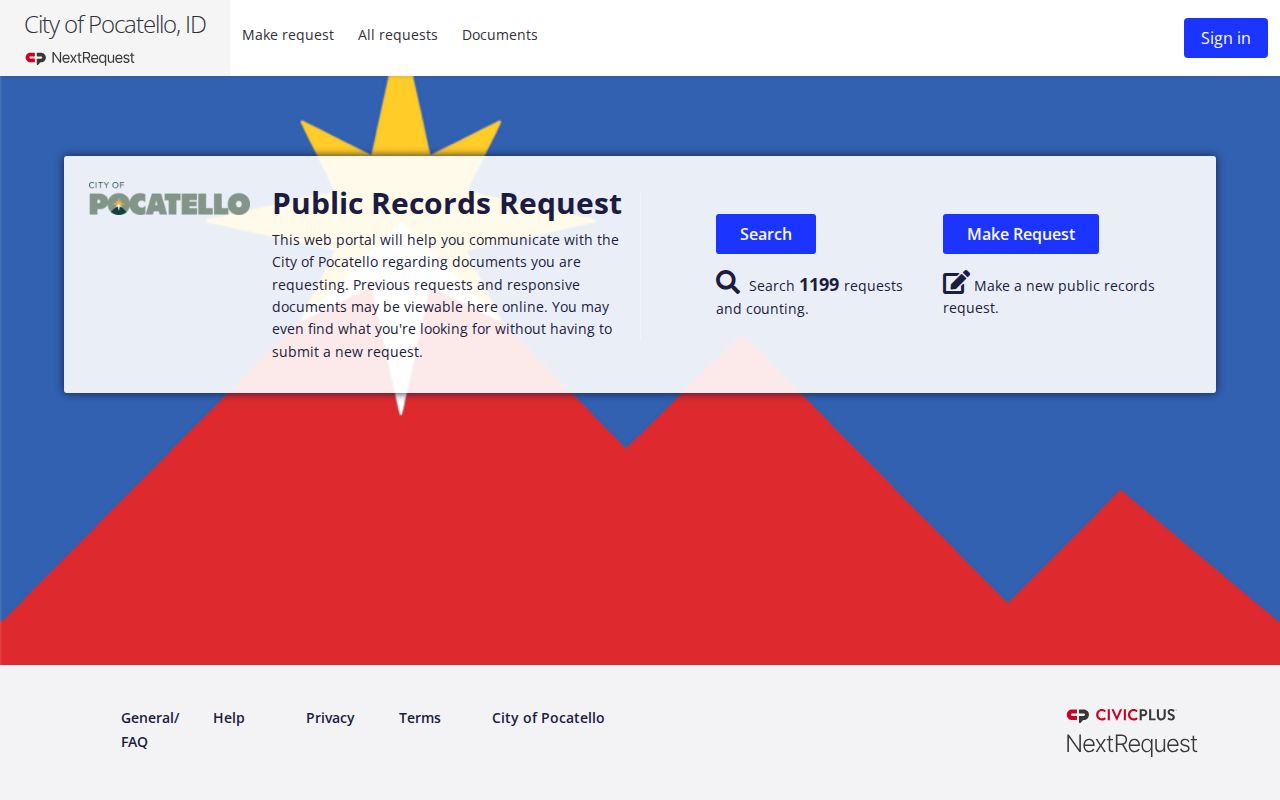Open the Documents menu item
Screen dimensions: 1280x800
click(500, 35)
